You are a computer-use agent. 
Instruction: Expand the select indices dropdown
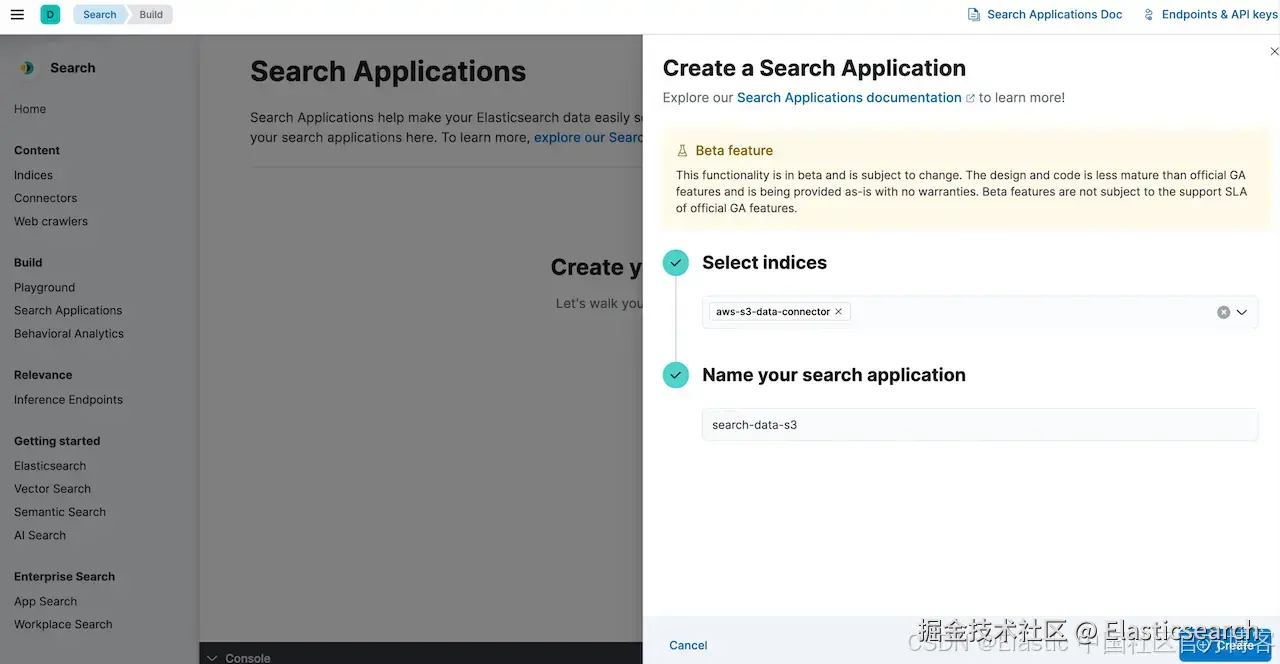pos(1242,312)
